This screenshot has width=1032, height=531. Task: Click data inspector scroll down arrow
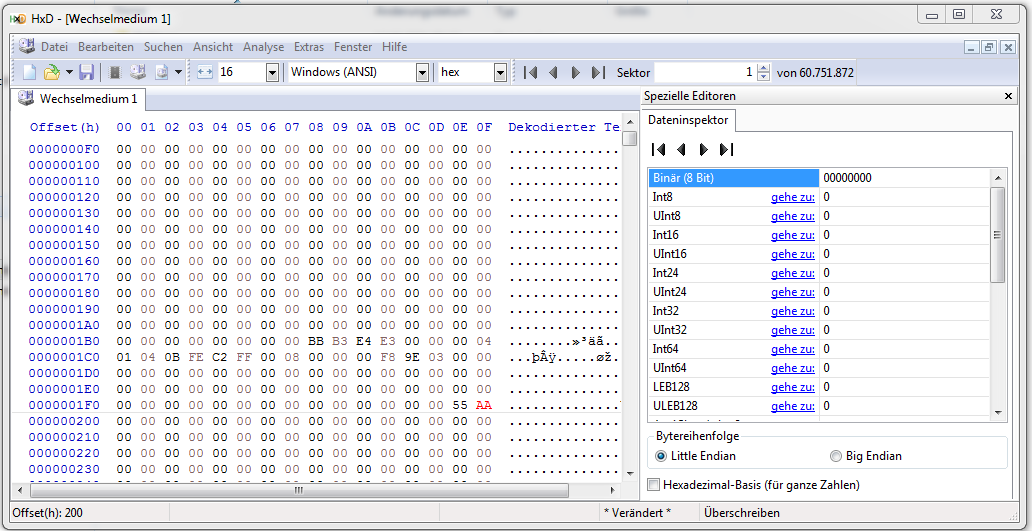[998, 412]
